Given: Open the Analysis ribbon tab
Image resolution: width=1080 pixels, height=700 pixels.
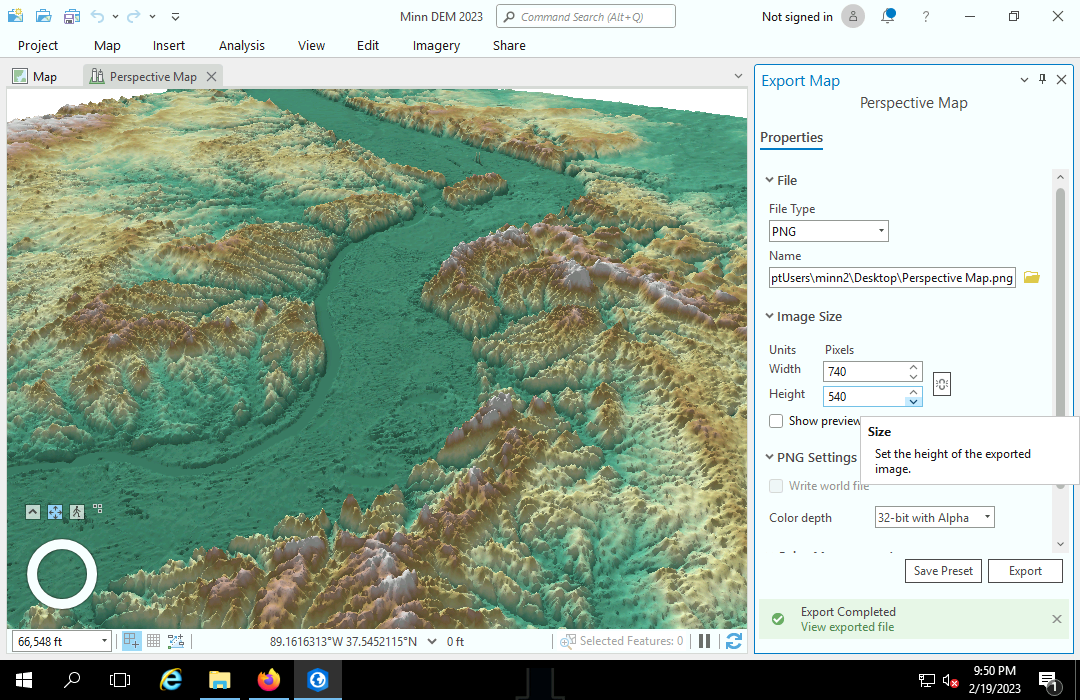Looking at the screenshot, I should [x=242, y=45].
